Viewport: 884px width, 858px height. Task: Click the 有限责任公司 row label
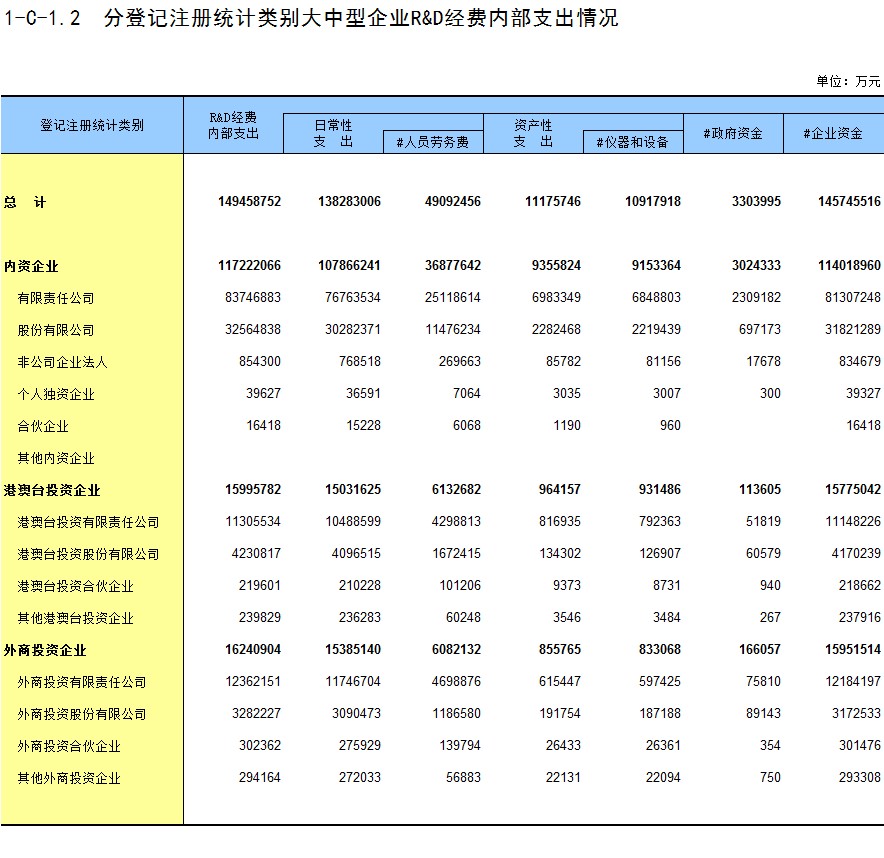[56, 298]
